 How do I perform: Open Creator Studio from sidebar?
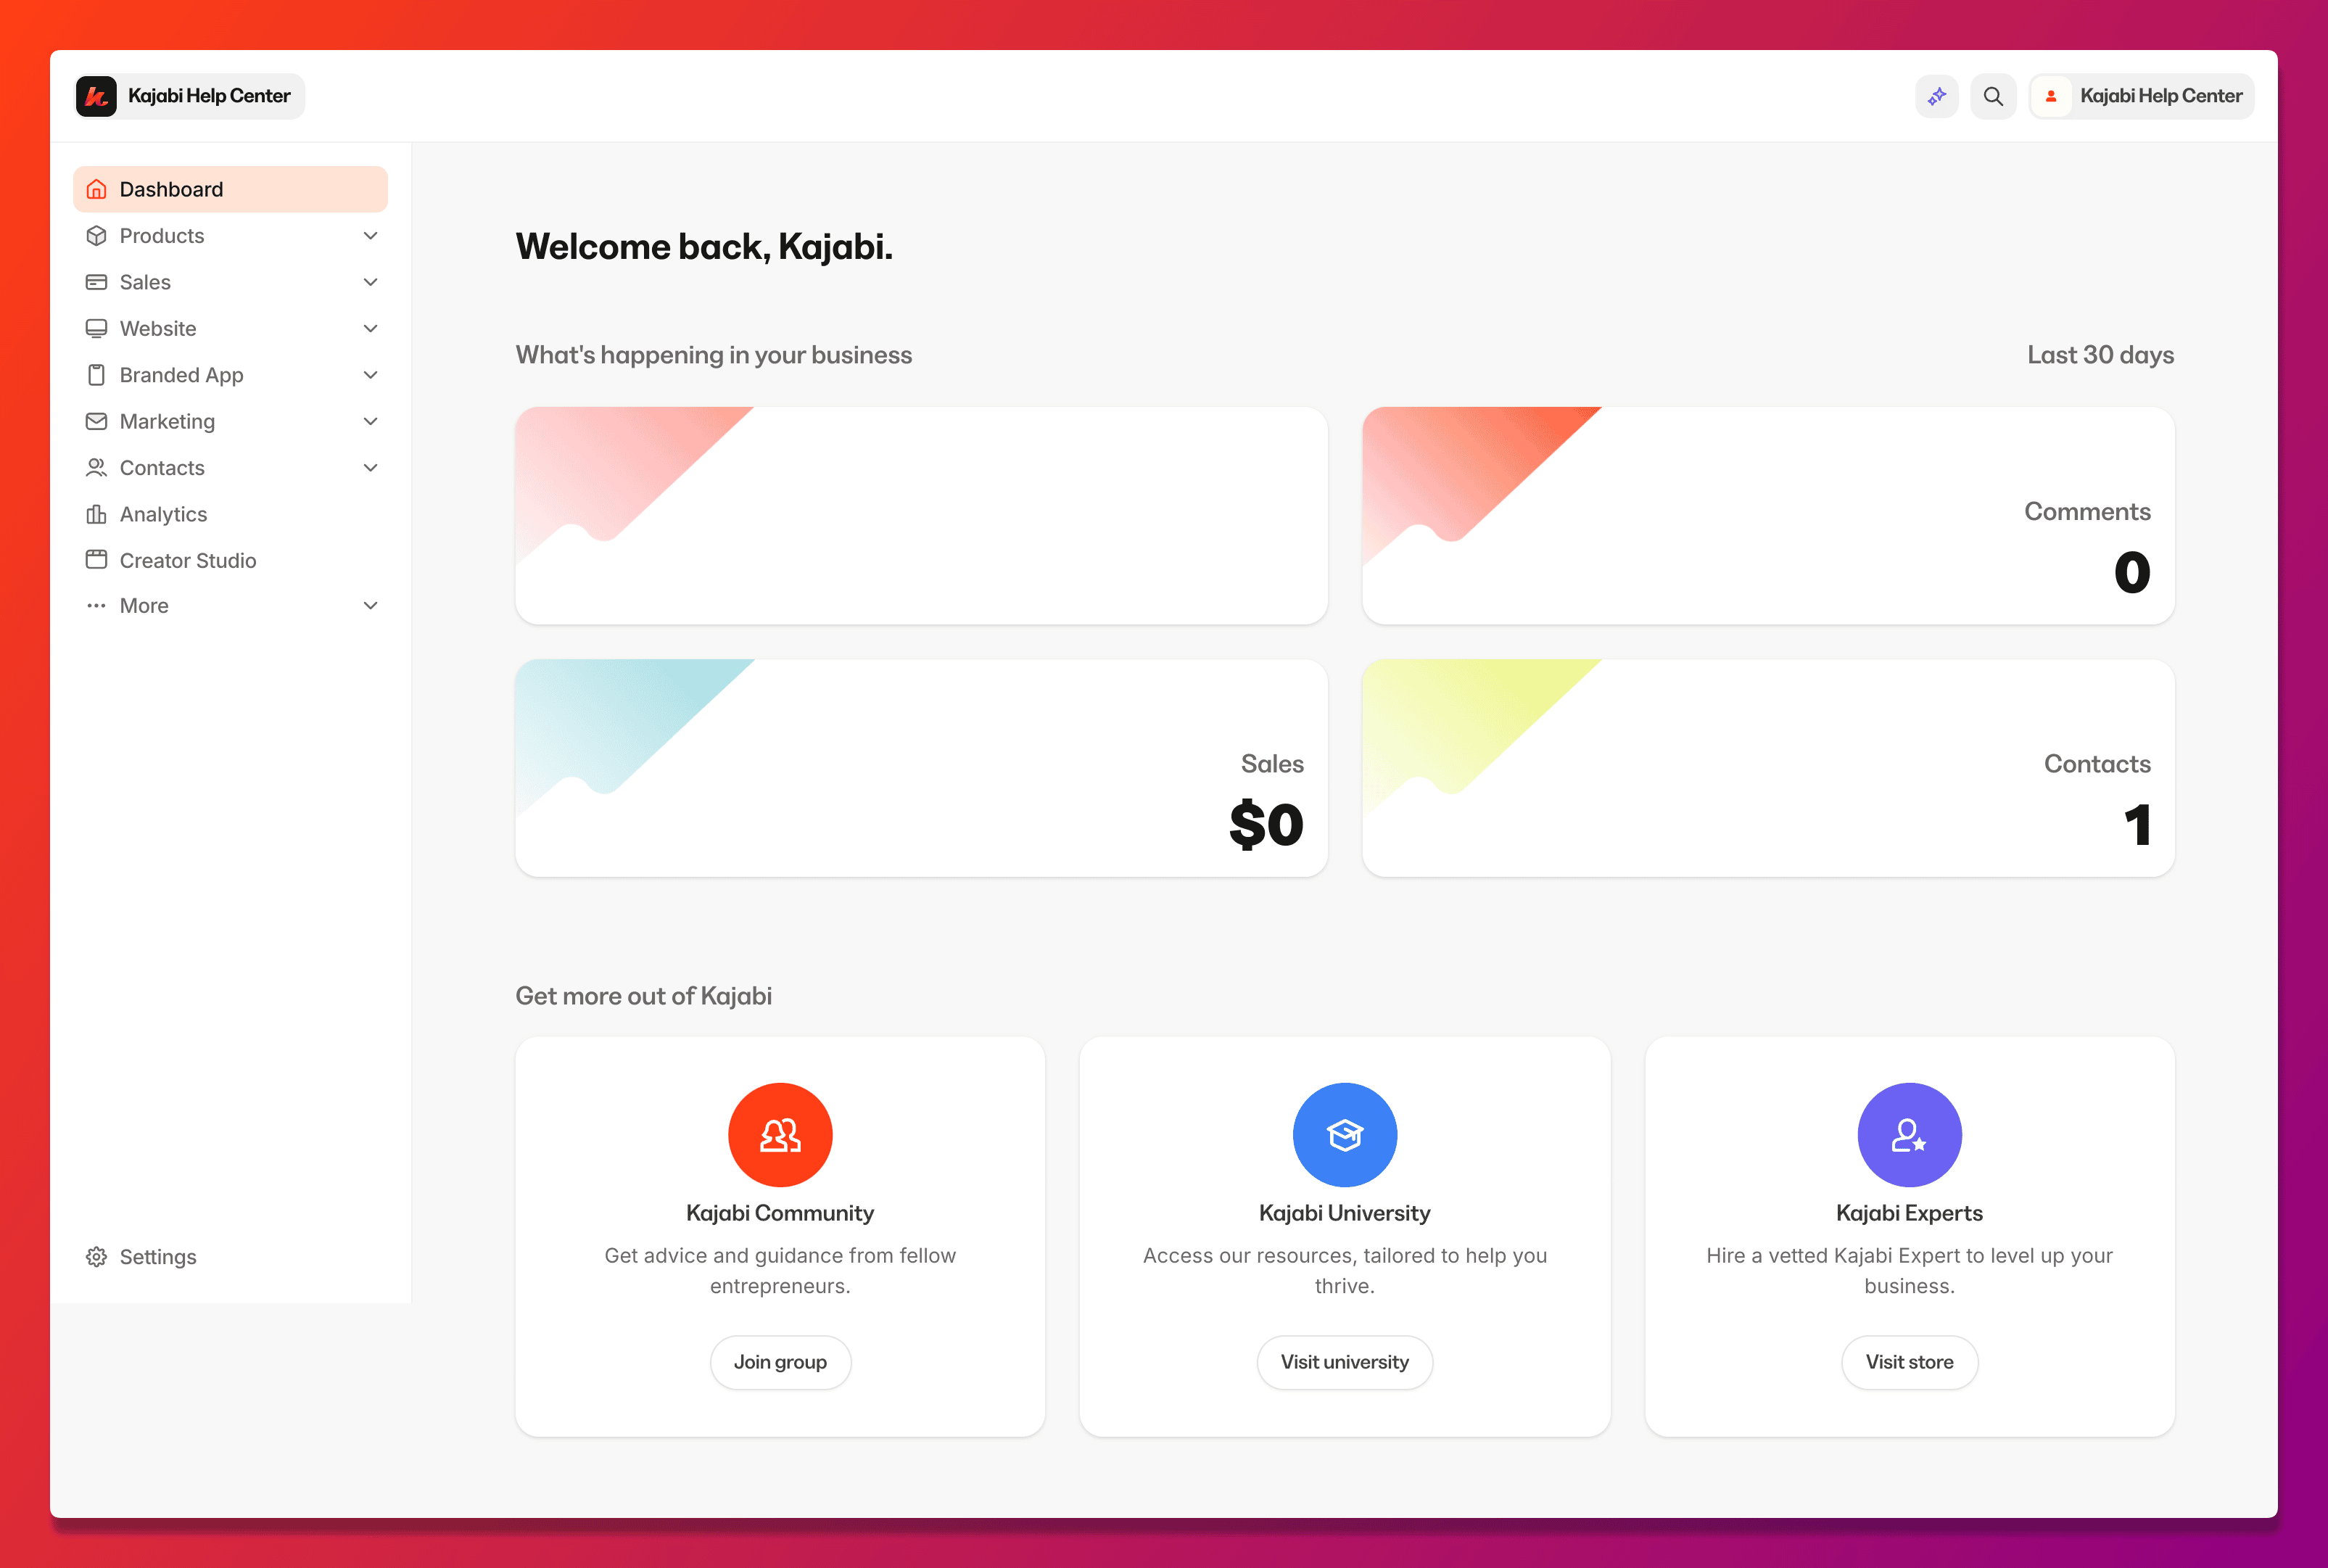tap(188, 561)
